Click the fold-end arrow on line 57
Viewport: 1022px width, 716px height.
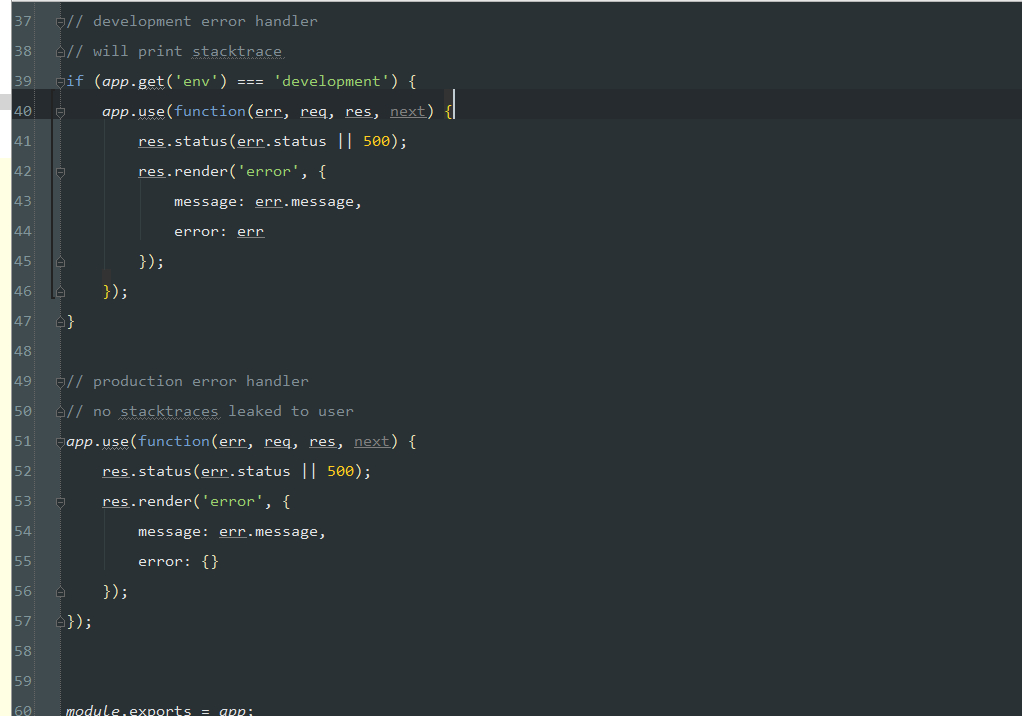click(x=58, y=621)
